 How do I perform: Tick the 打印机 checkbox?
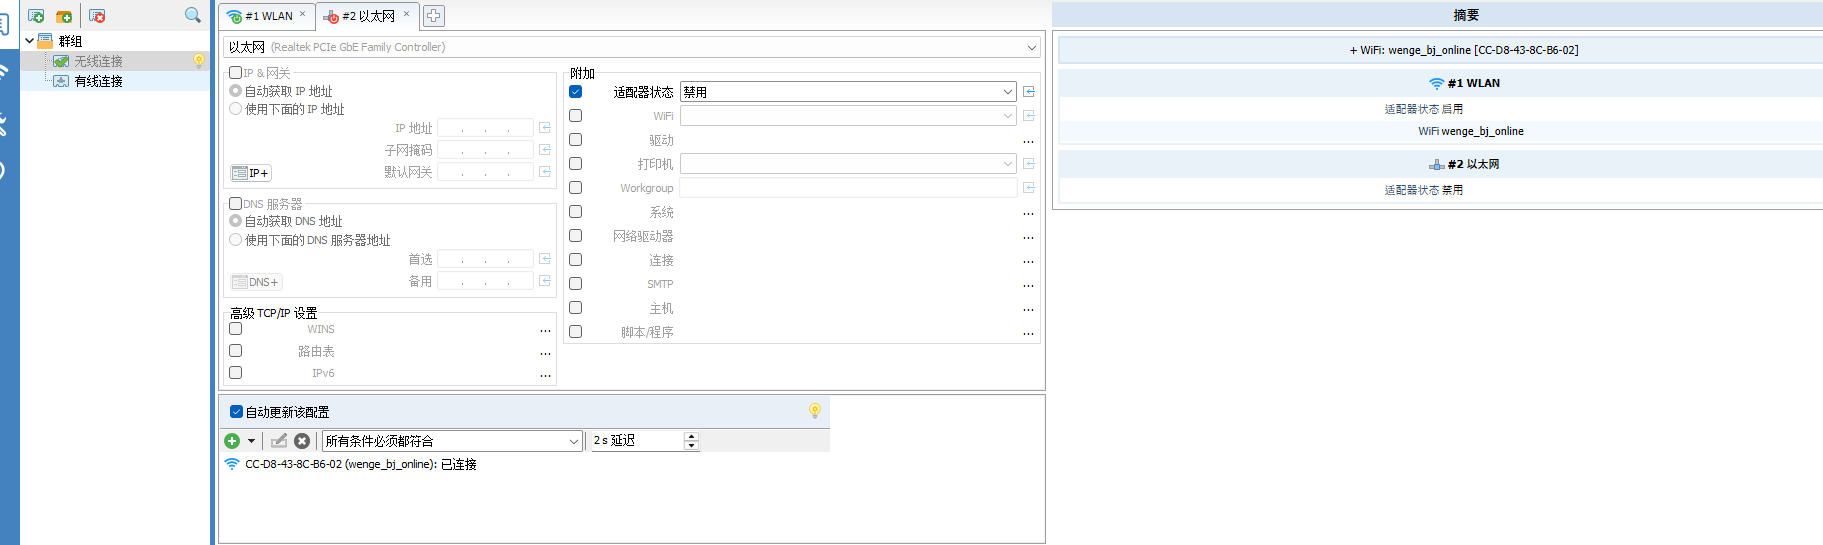tap(575, 163)
